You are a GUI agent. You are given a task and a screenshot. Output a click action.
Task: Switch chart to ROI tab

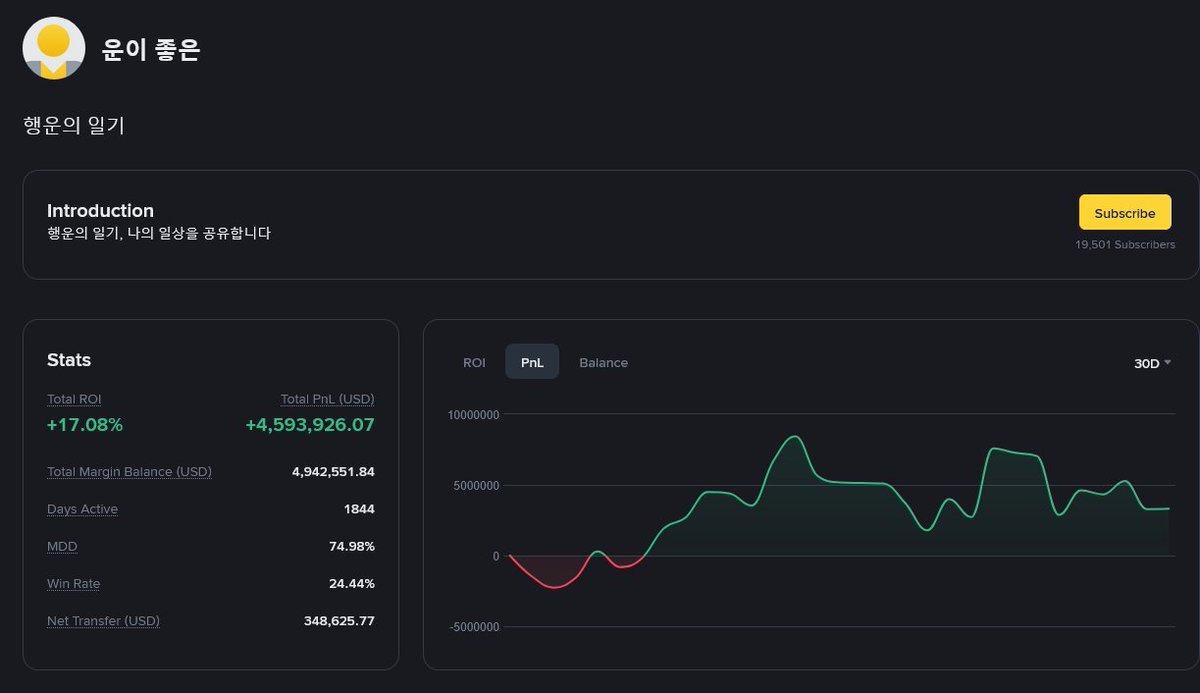pyautogui.click(x=474, y=362)
